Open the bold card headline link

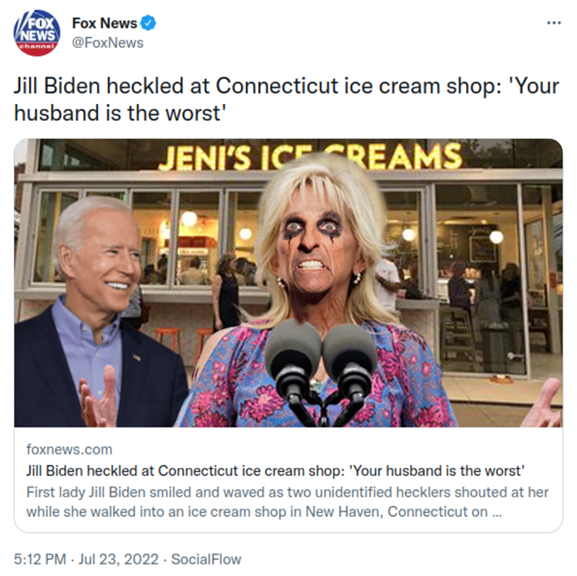275,471
